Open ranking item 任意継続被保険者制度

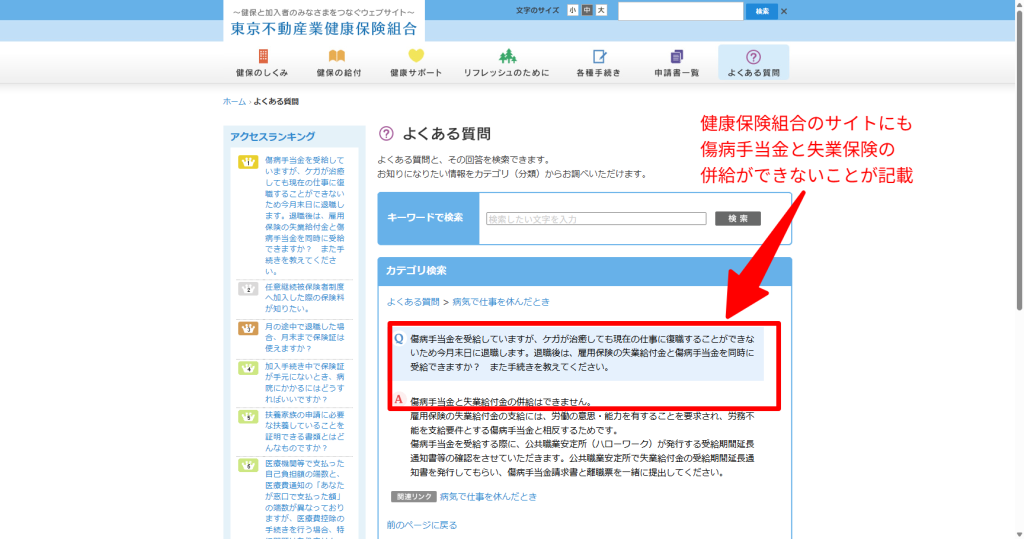(x=305, y=297)
